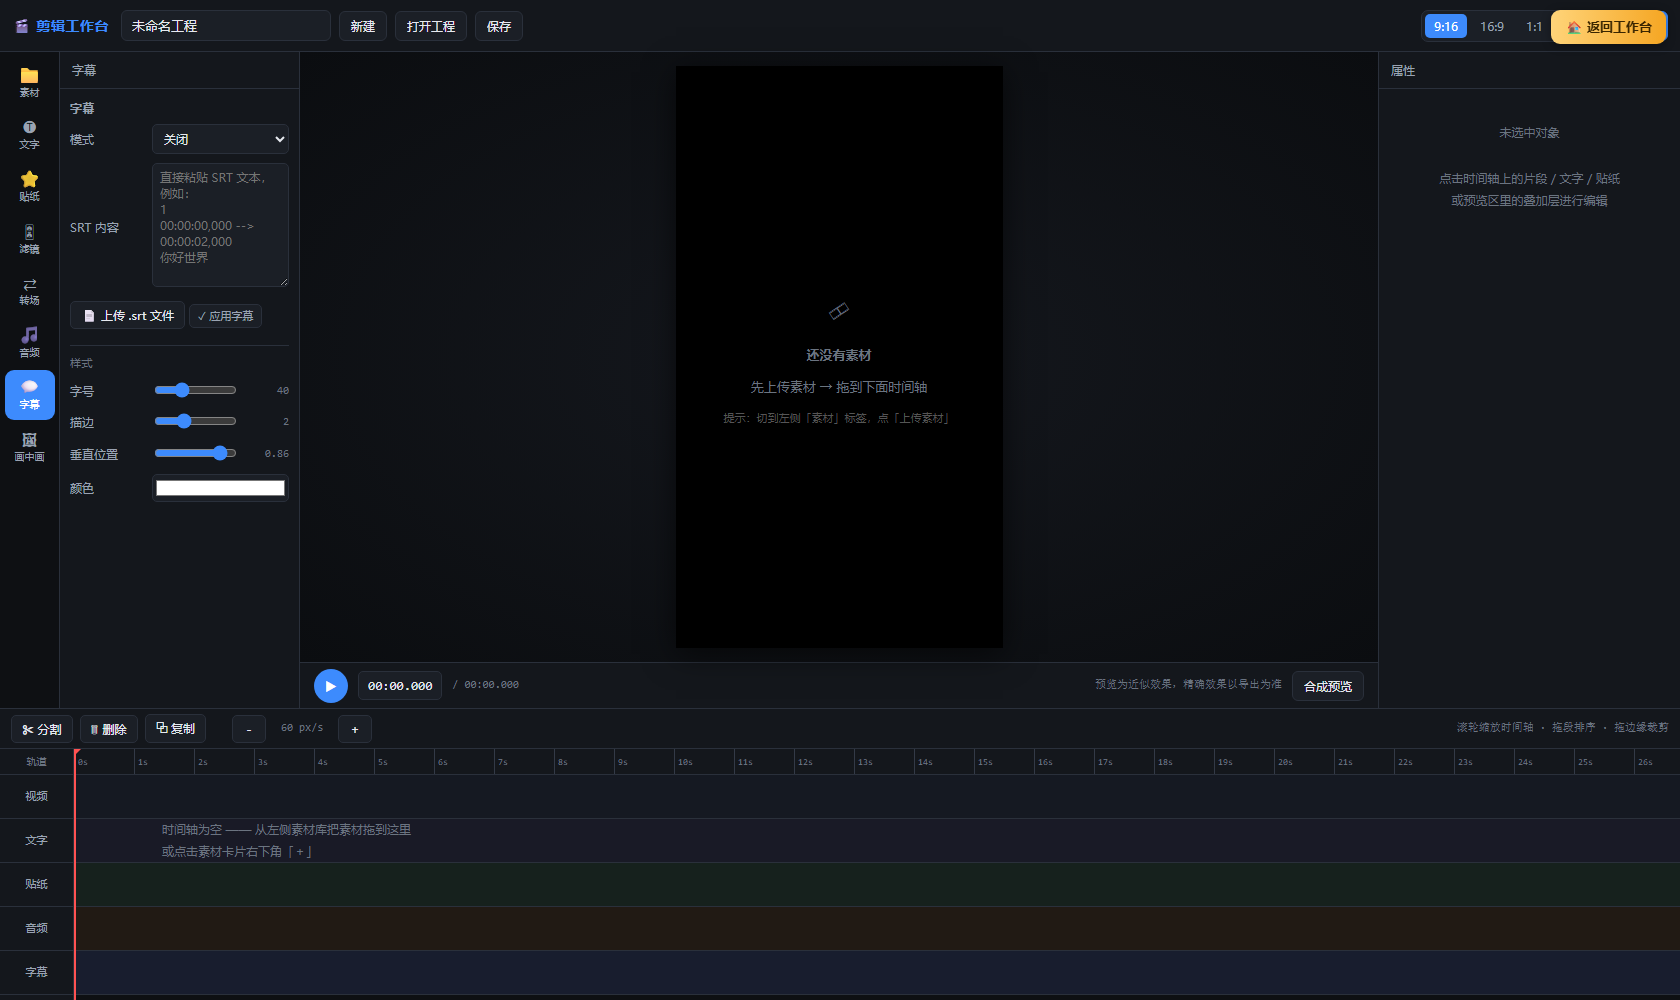Open the 模式 dropdown showing 关闭

[x=220, y=139]
